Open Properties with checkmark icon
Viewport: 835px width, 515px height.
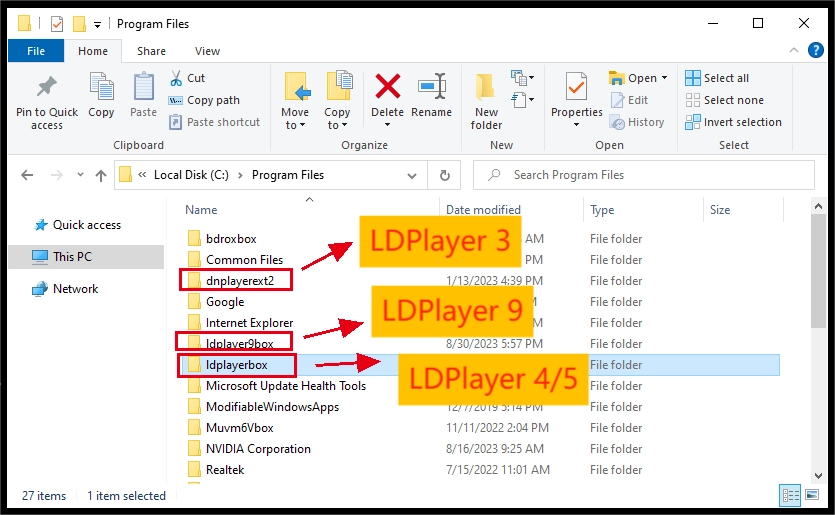click(576, 86)
